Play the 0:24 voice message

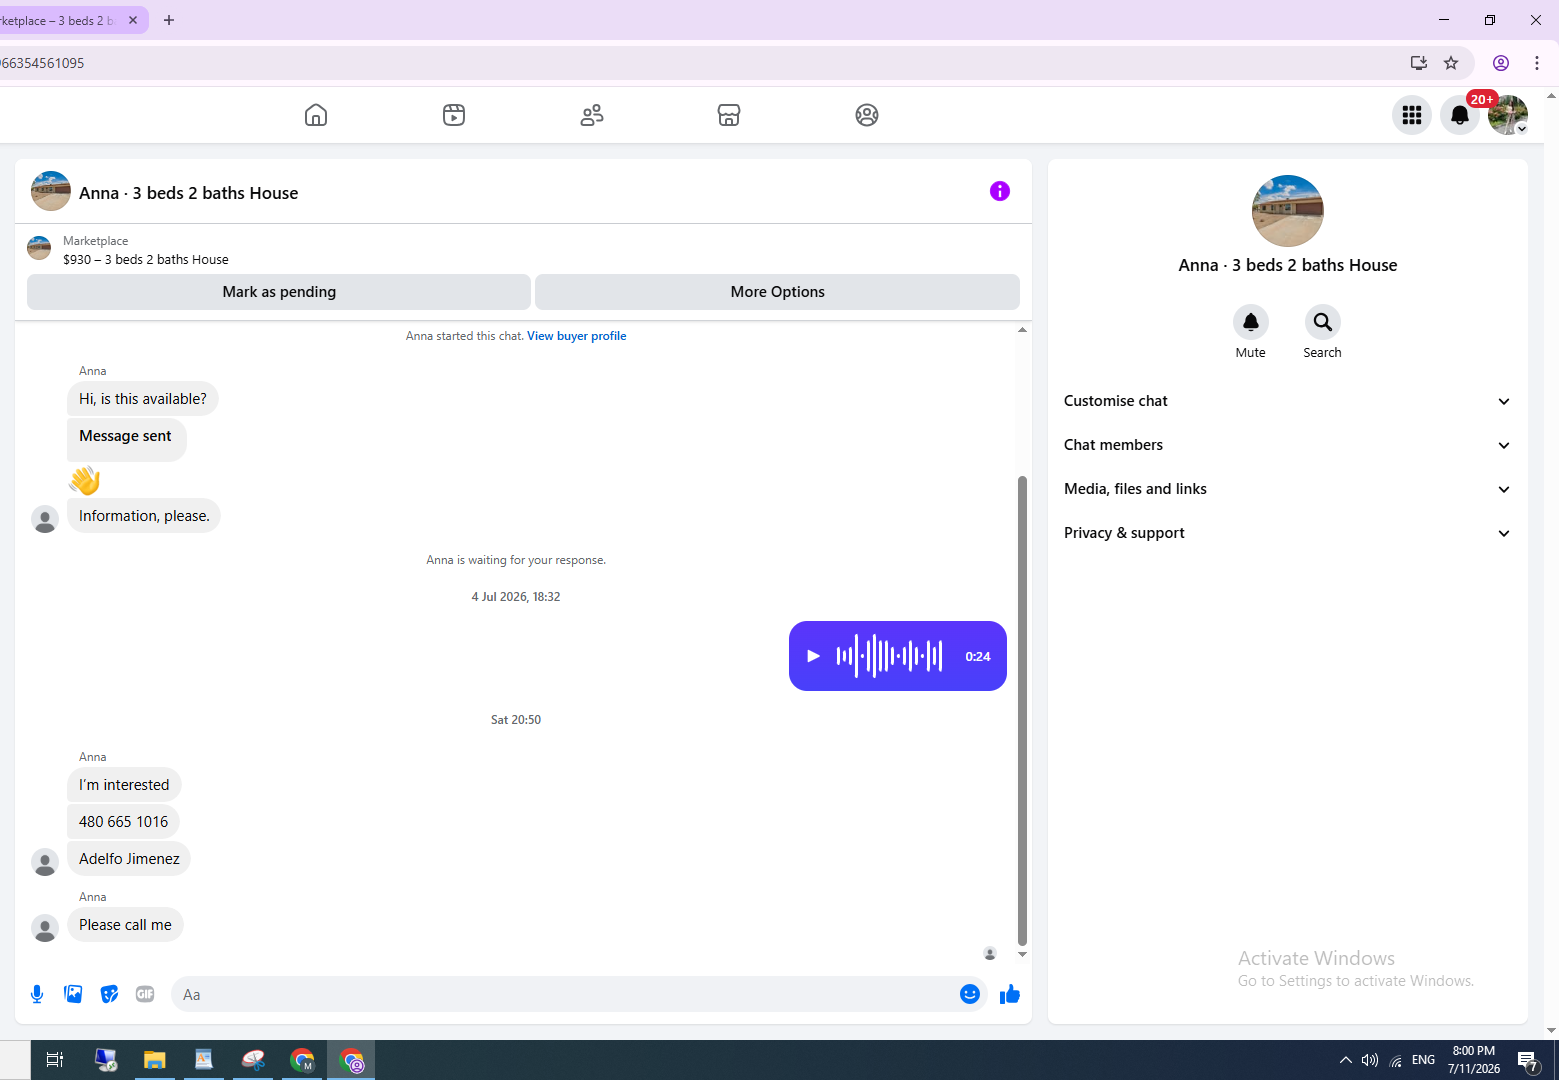[x=813, y=656]
